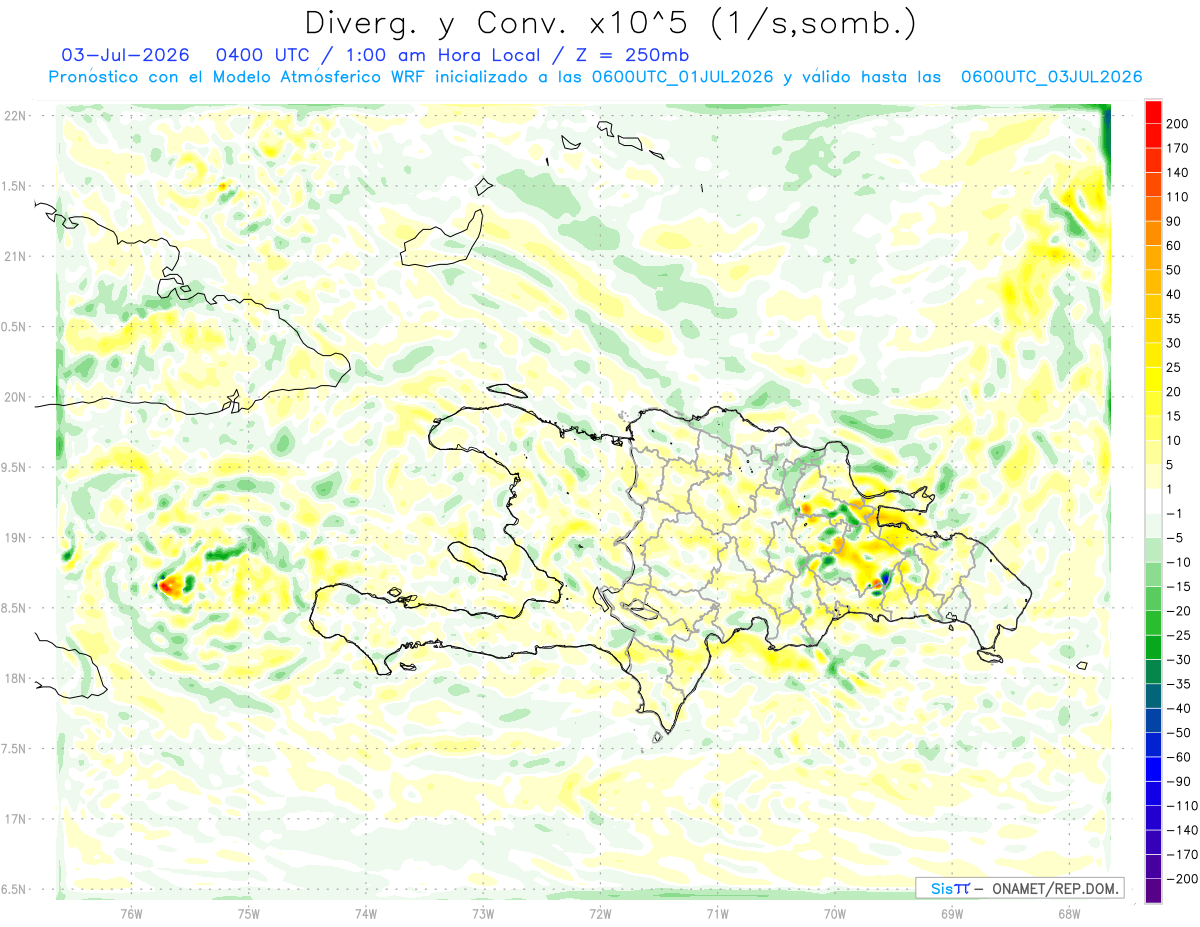
Task: Select the dark purple swatch below -200
Action: (1153, 891)
